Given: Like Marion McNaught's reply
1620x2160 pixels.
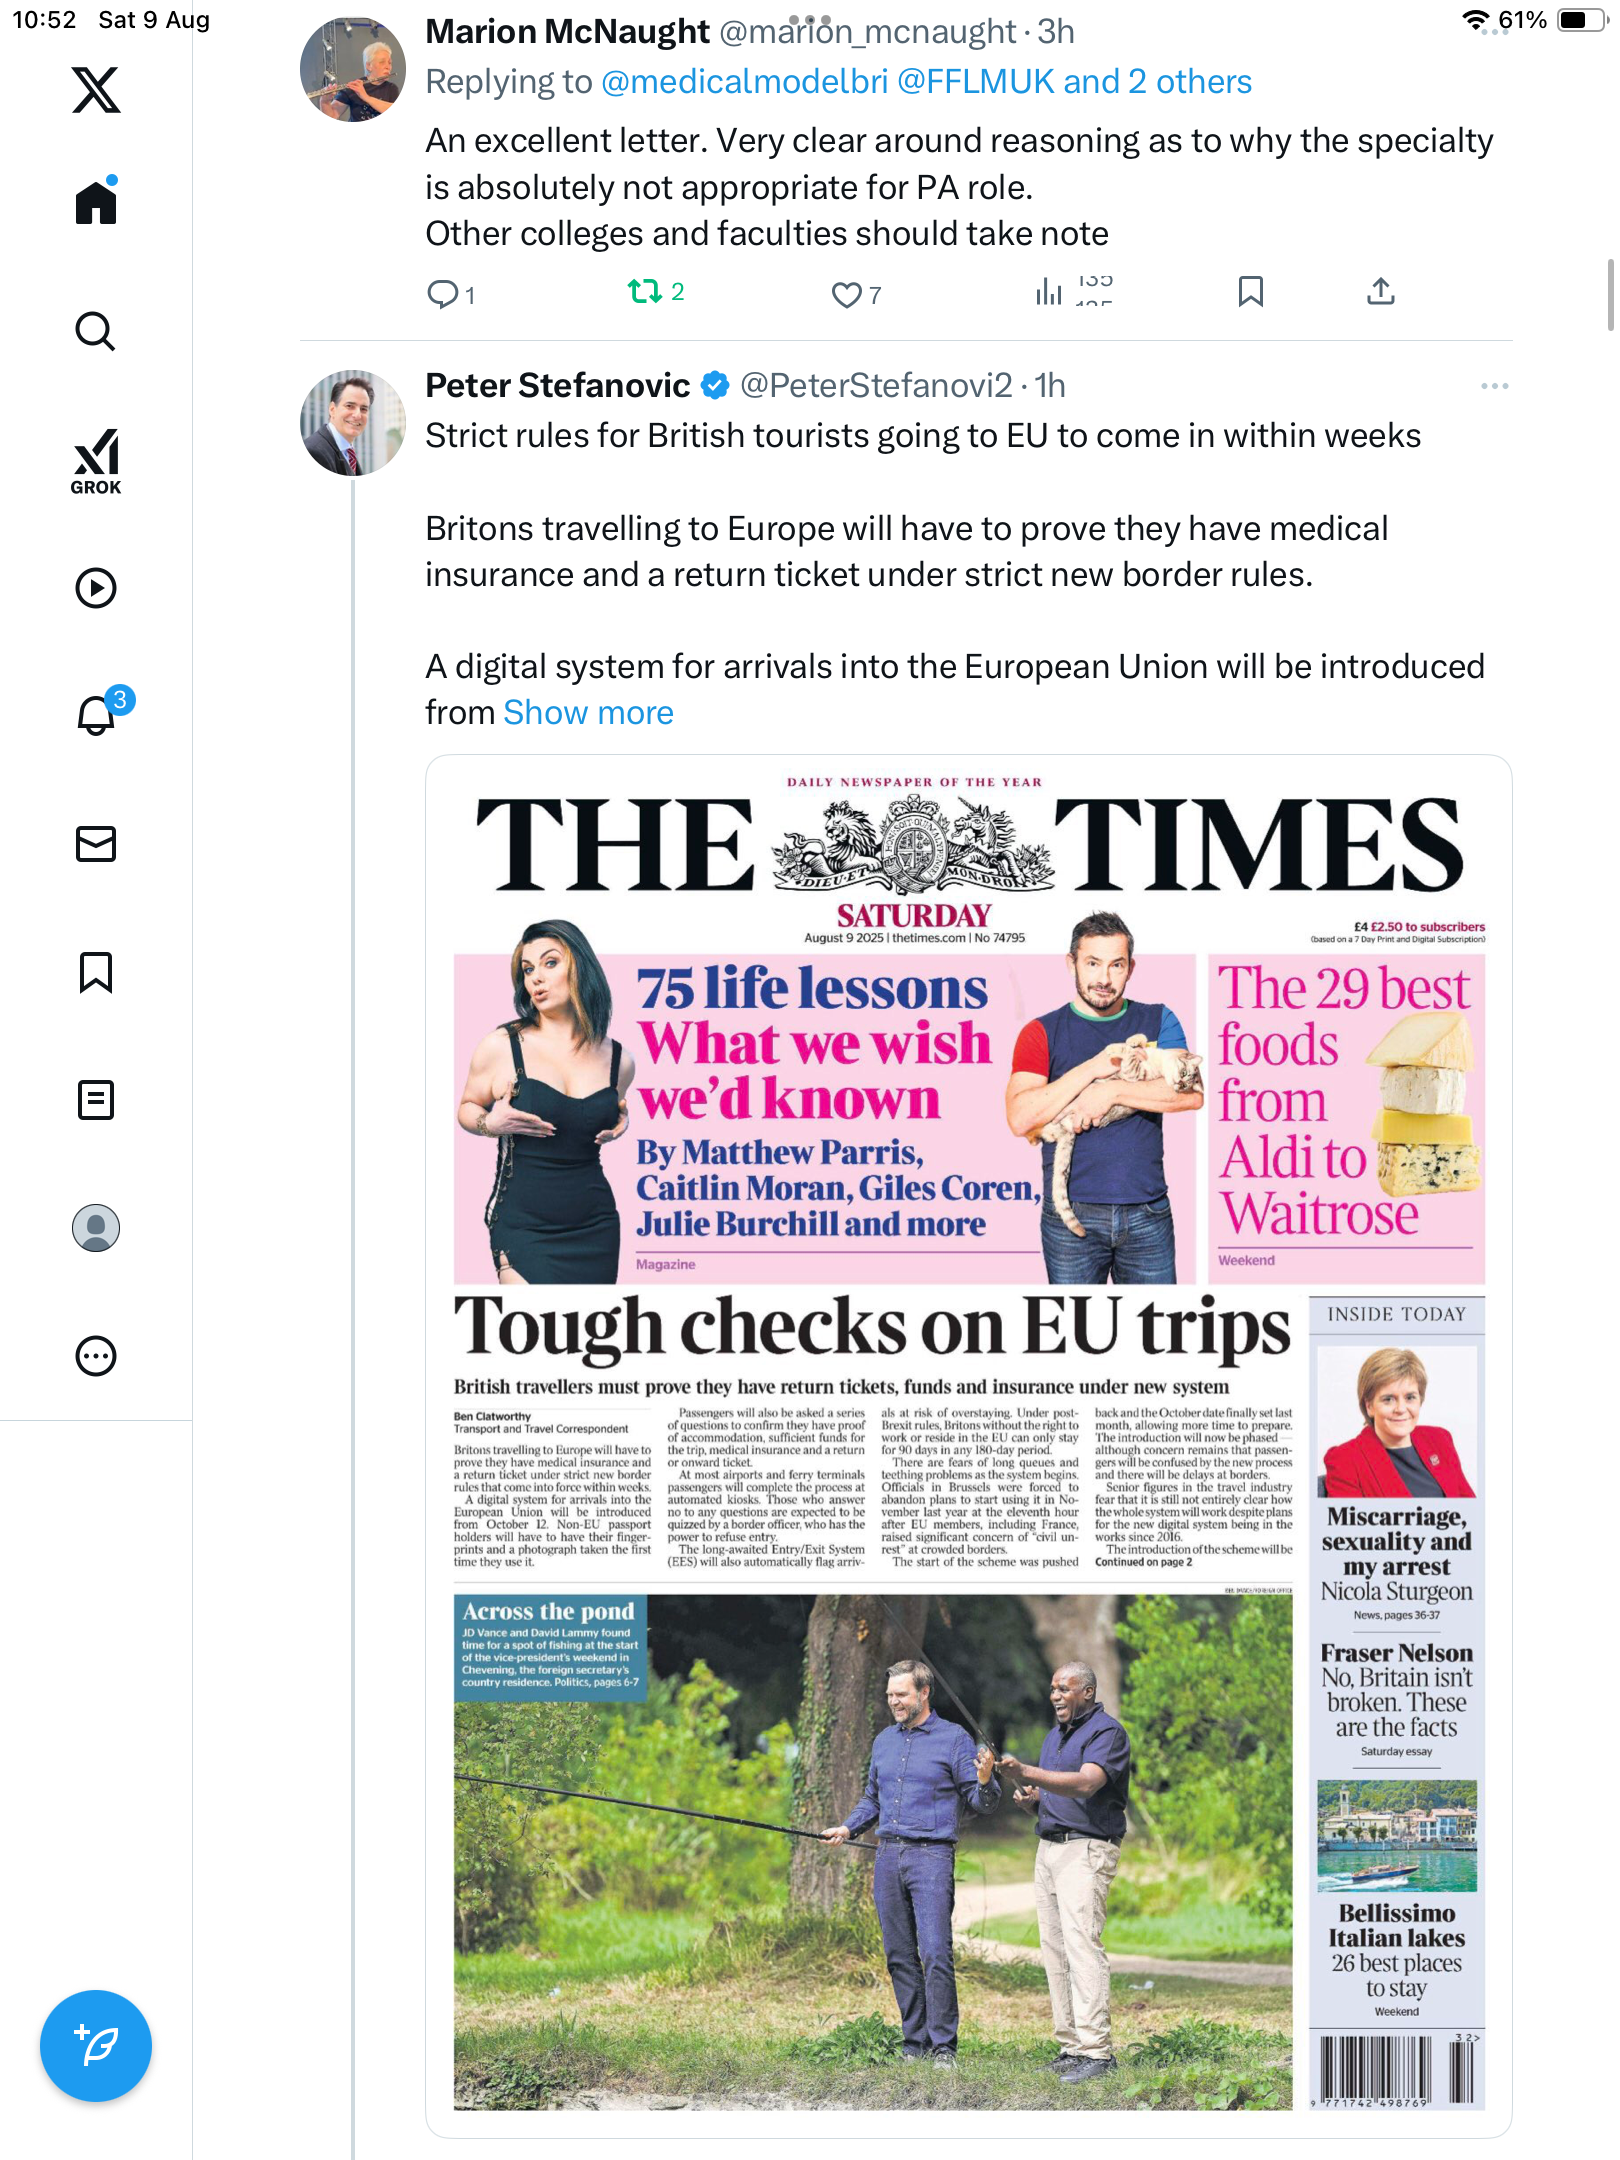Looking at the screenshot, I should 846,294.
